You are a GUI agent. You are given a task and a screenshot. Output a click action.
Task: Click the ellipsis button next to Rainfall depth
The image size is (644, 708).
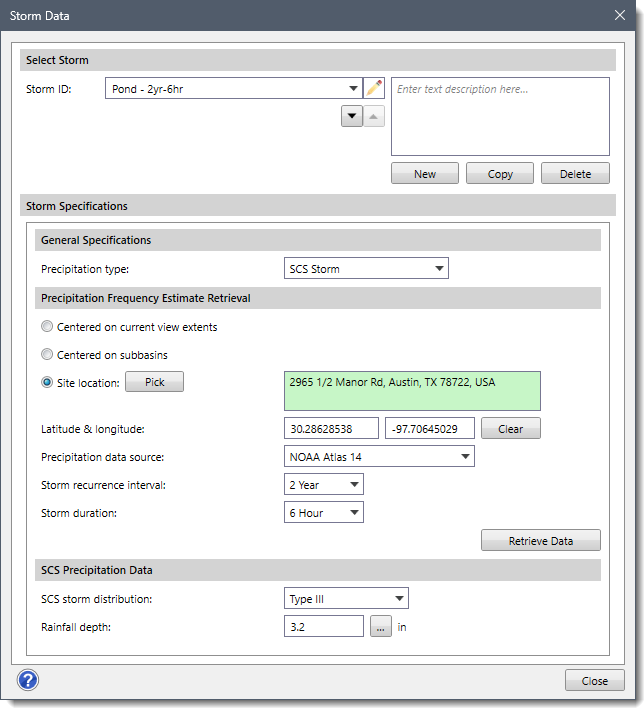pos(381,626)
